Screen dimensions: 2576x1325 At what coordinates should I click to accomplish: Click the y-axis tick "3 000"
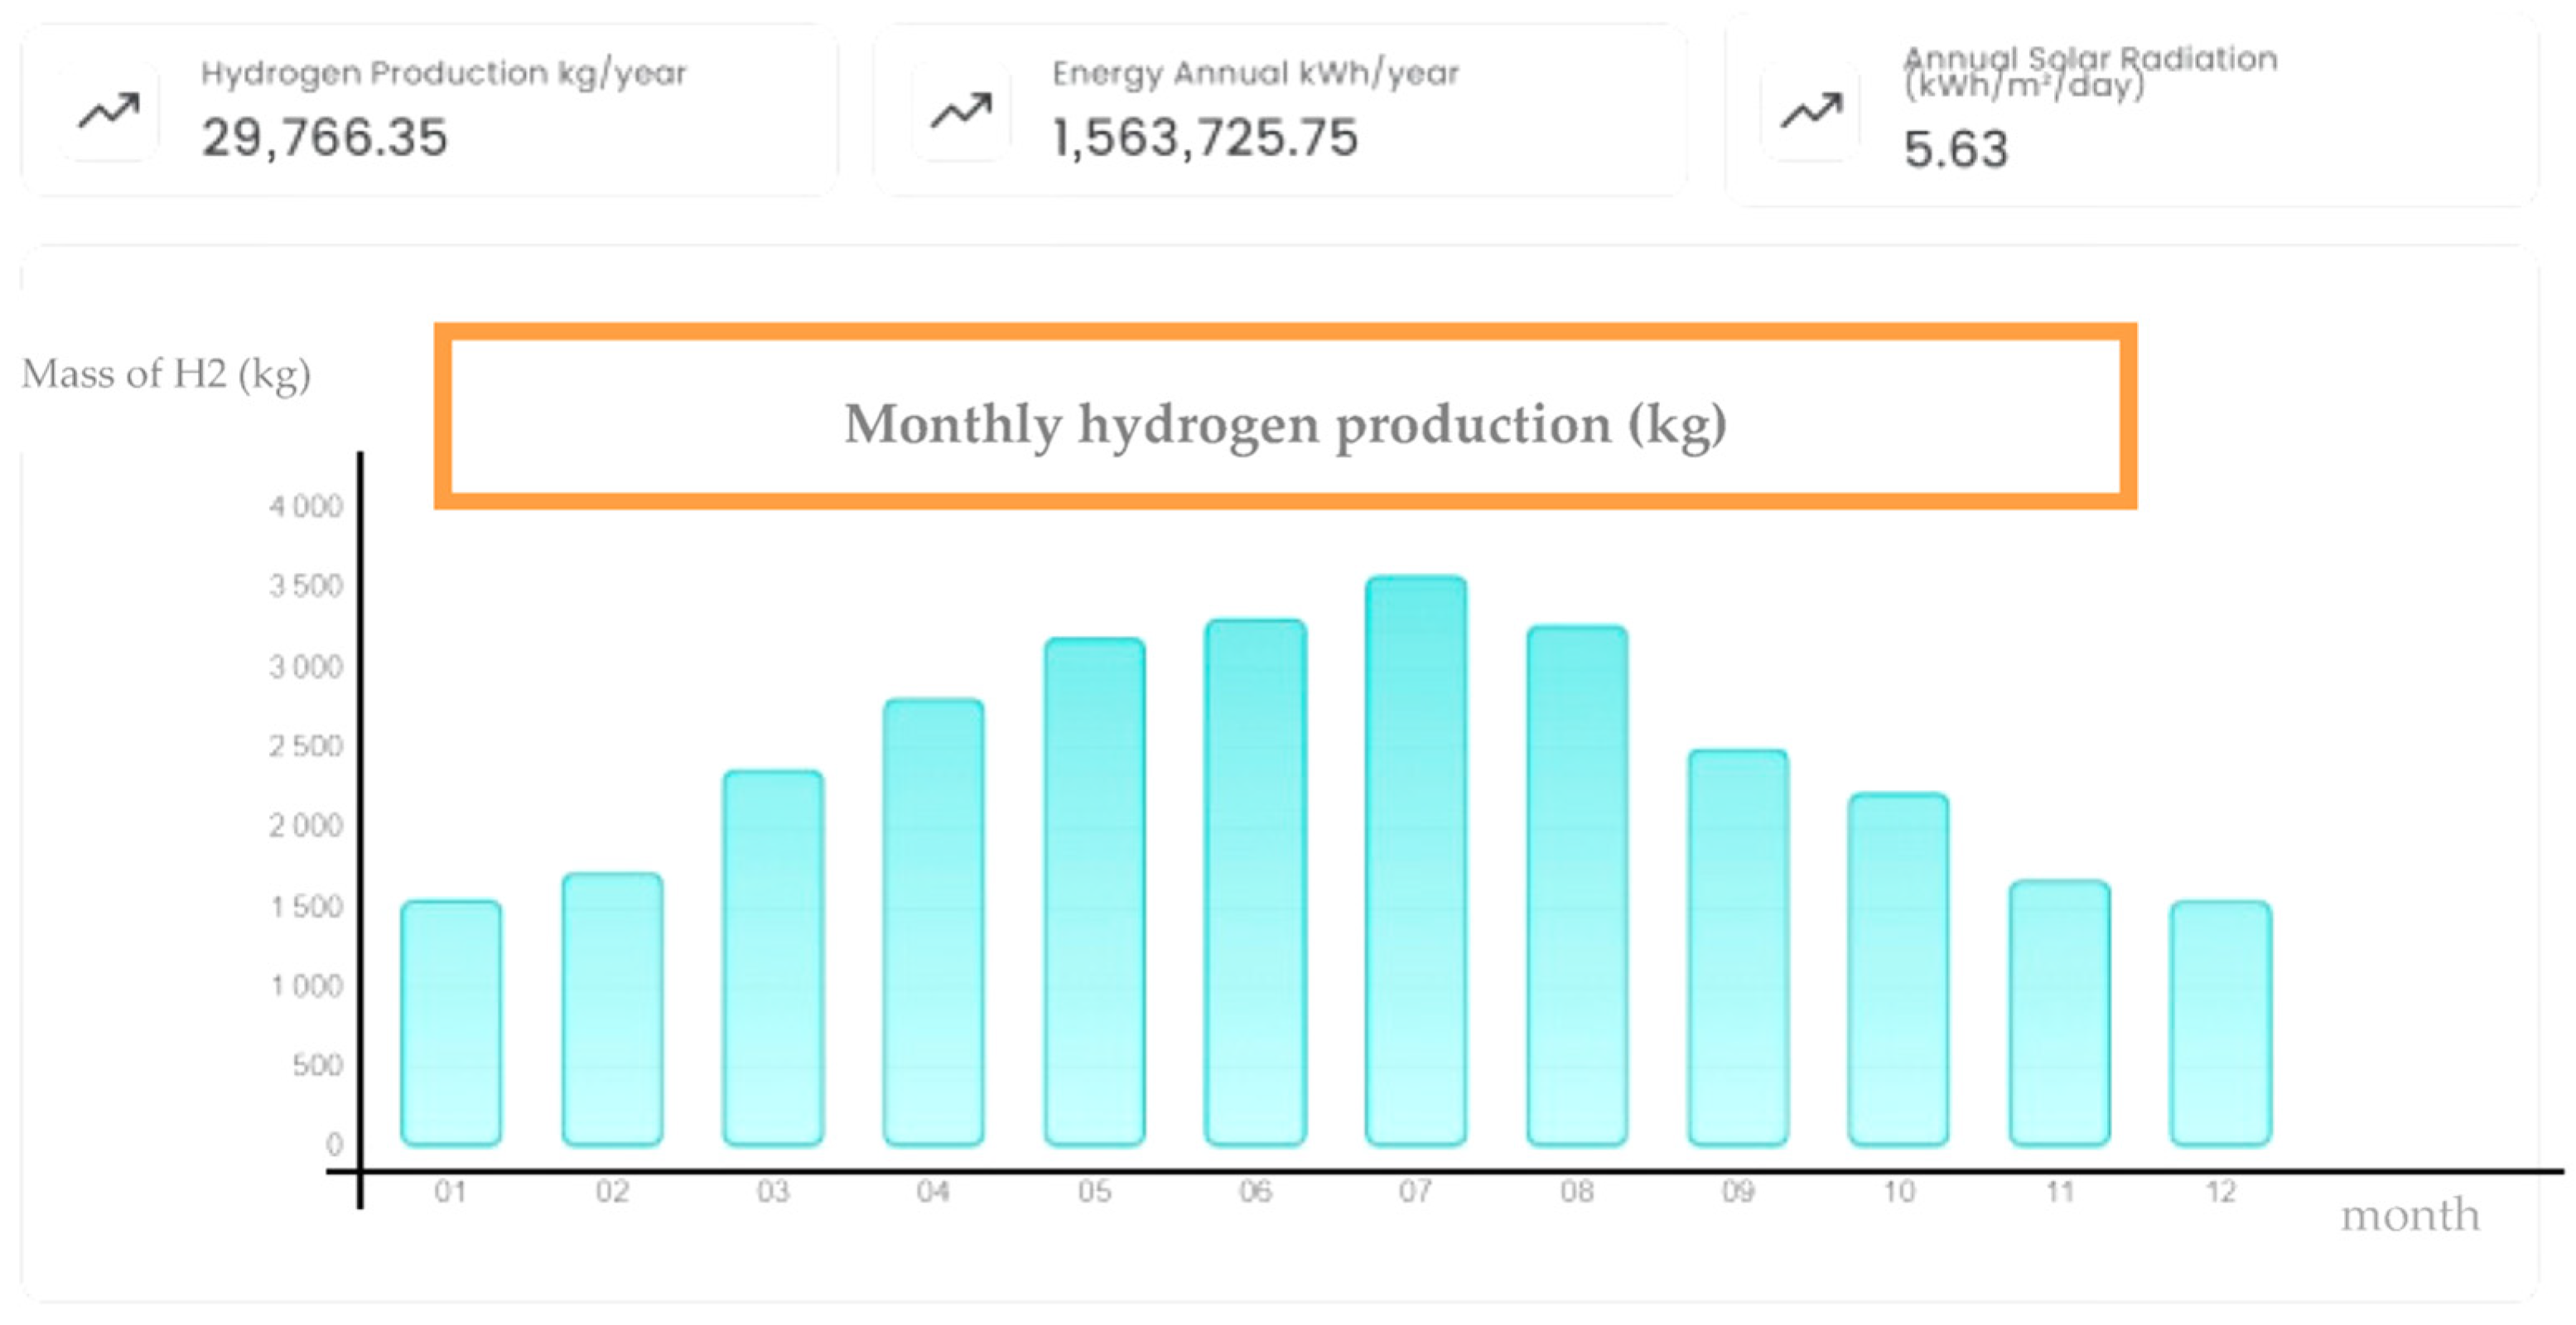pyautogui.click(x=306, y=667)
